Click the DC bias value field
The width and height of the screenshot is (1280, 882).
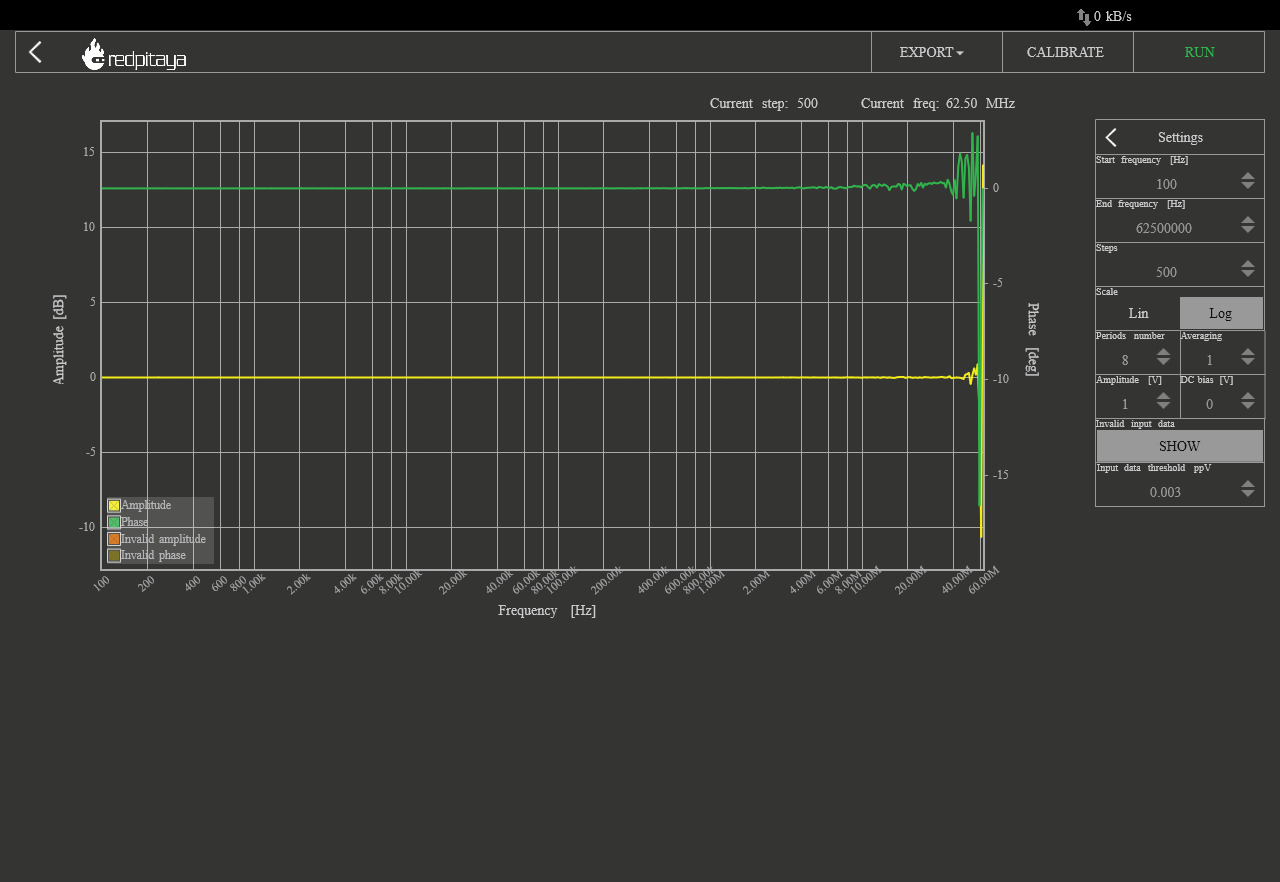coord(1209,404)
